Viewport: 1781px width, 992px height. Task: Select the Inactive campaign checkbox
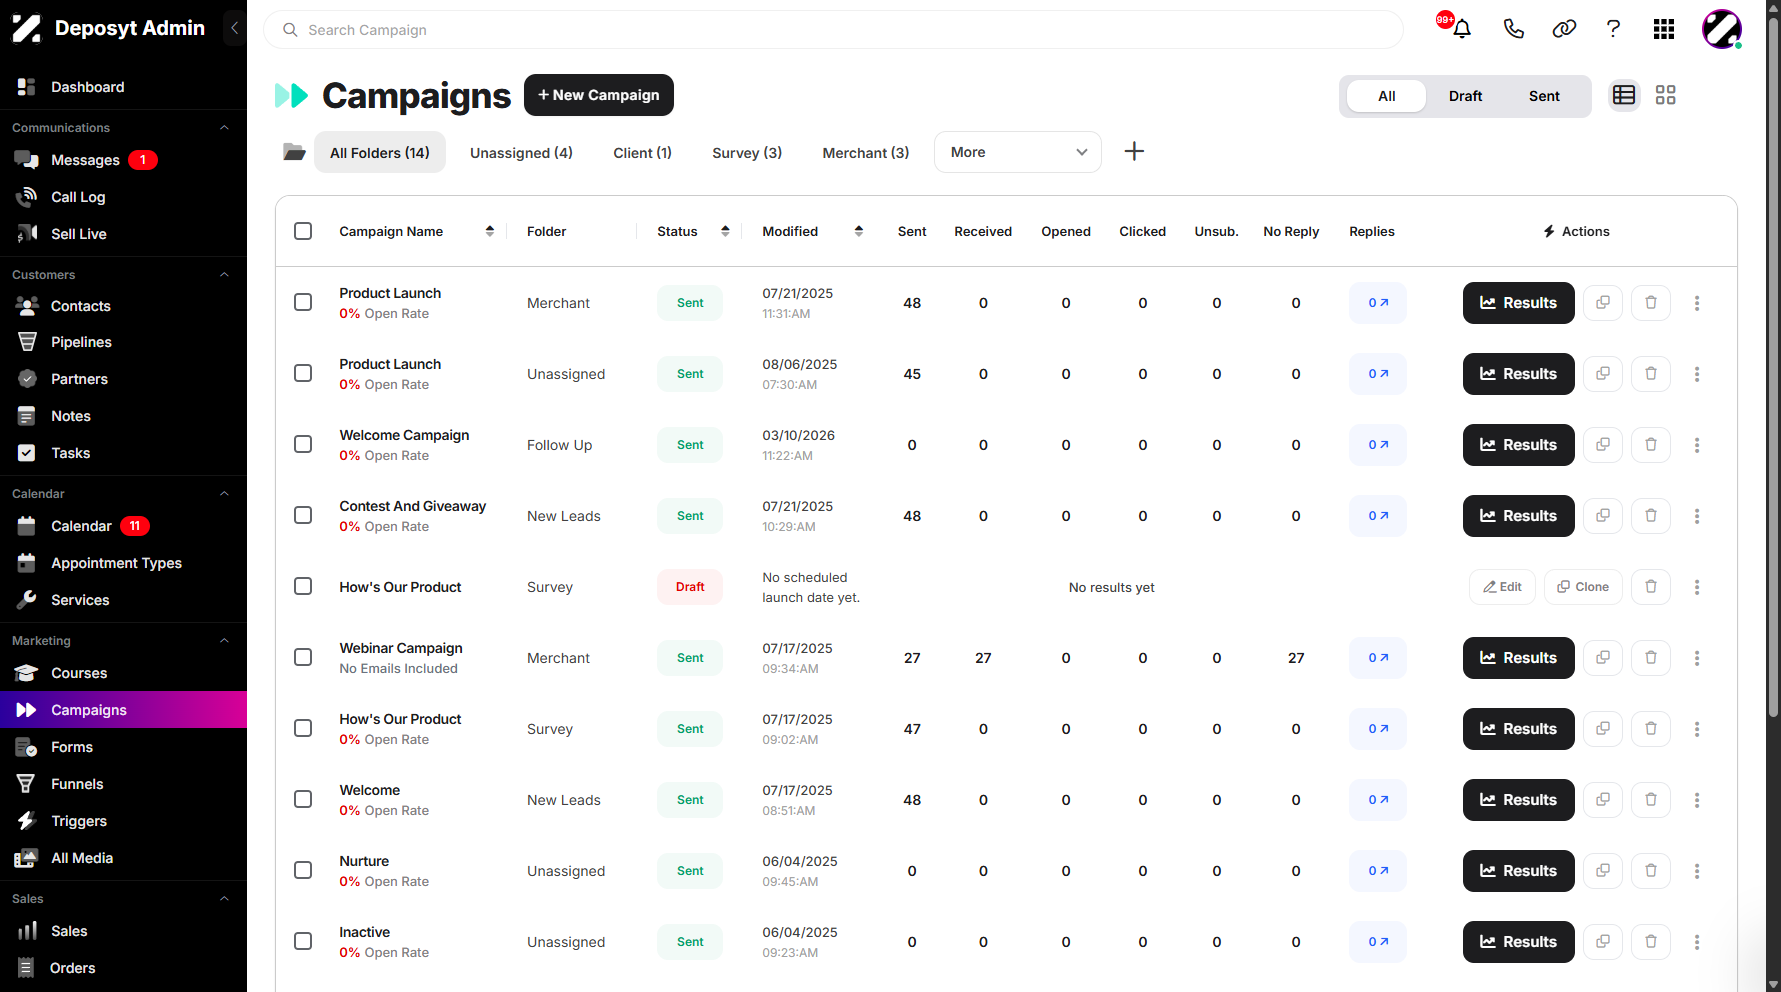tap(303, 941)
